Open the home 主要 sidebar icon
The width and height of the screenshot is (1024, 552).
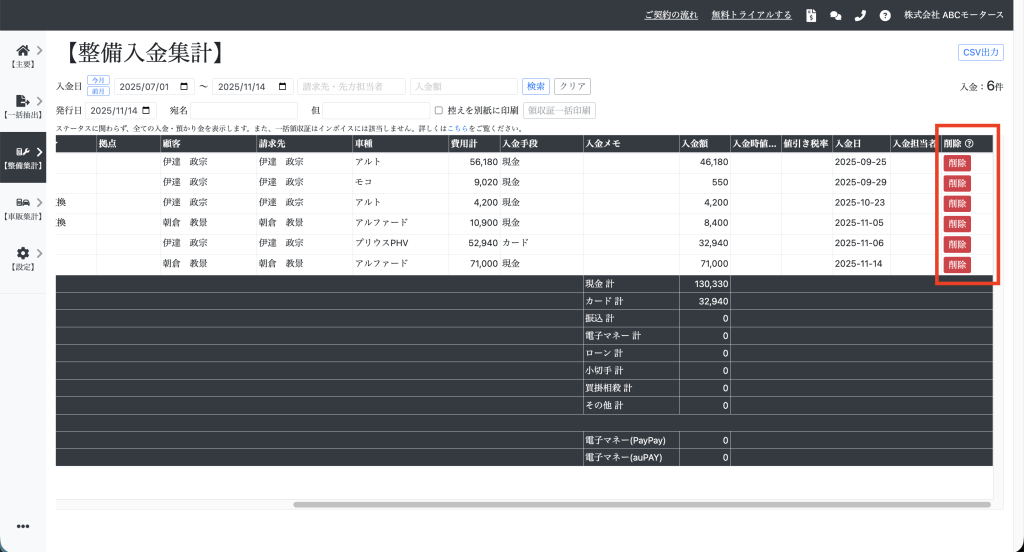pos(23,51)
